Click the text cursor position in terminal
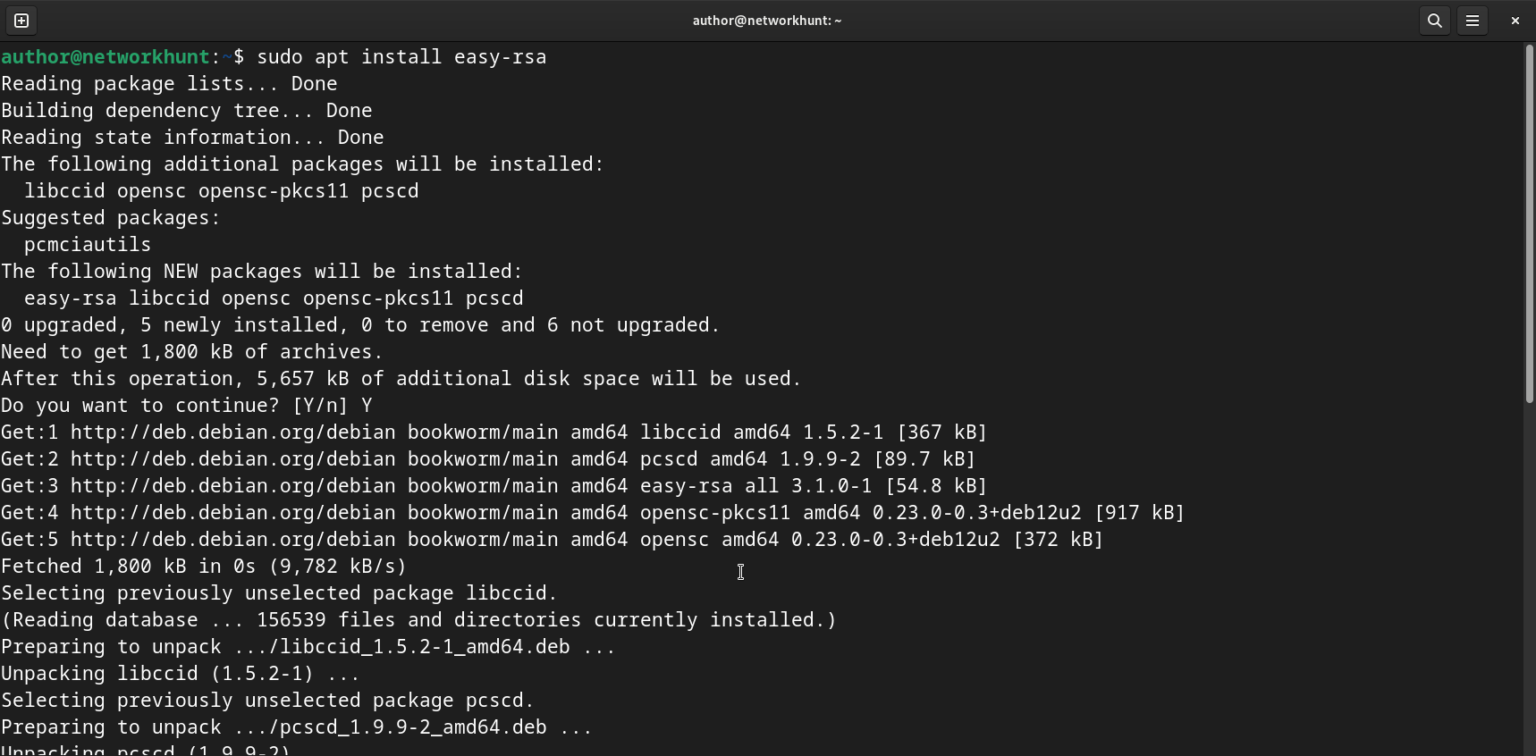The image size is (1536, 756). [x=740, y=572]
